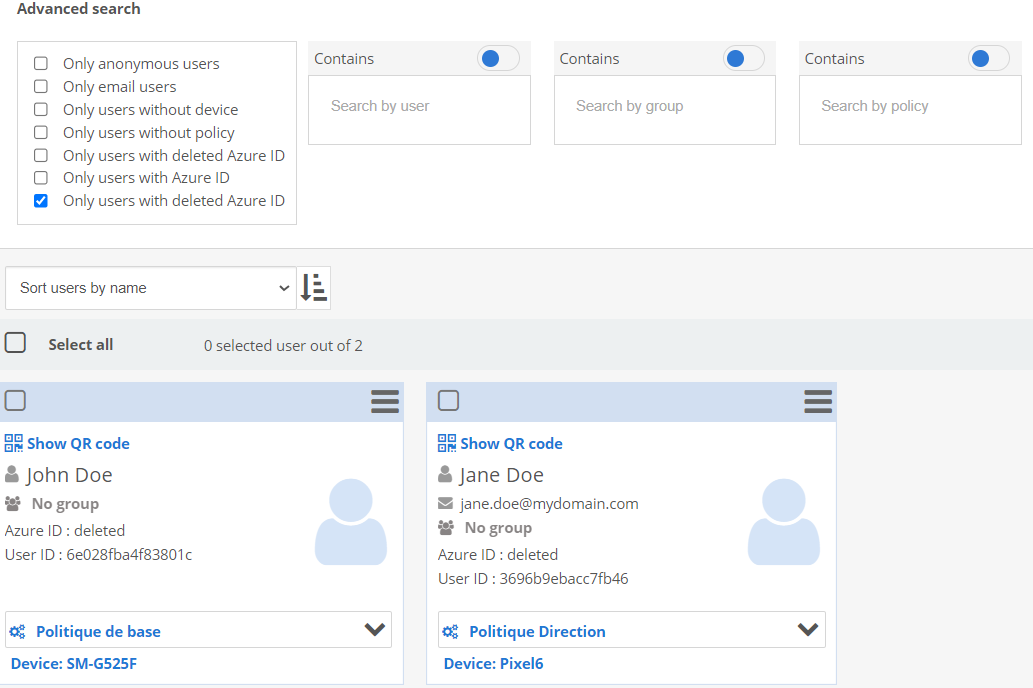Image resolution: width=1033 pixels, height=688 pixels.
Task: Check the Only anonymous users checkbox
Action: pos(41,64)
